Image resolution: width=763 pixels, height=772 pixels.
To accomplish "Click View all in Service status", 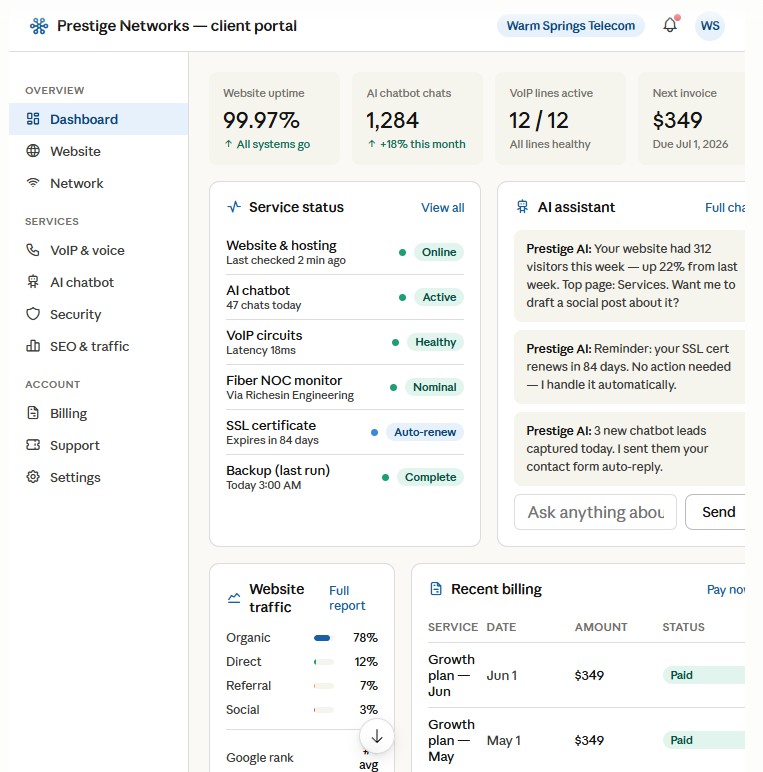I will pyautogui.click(x=443, y=207).
